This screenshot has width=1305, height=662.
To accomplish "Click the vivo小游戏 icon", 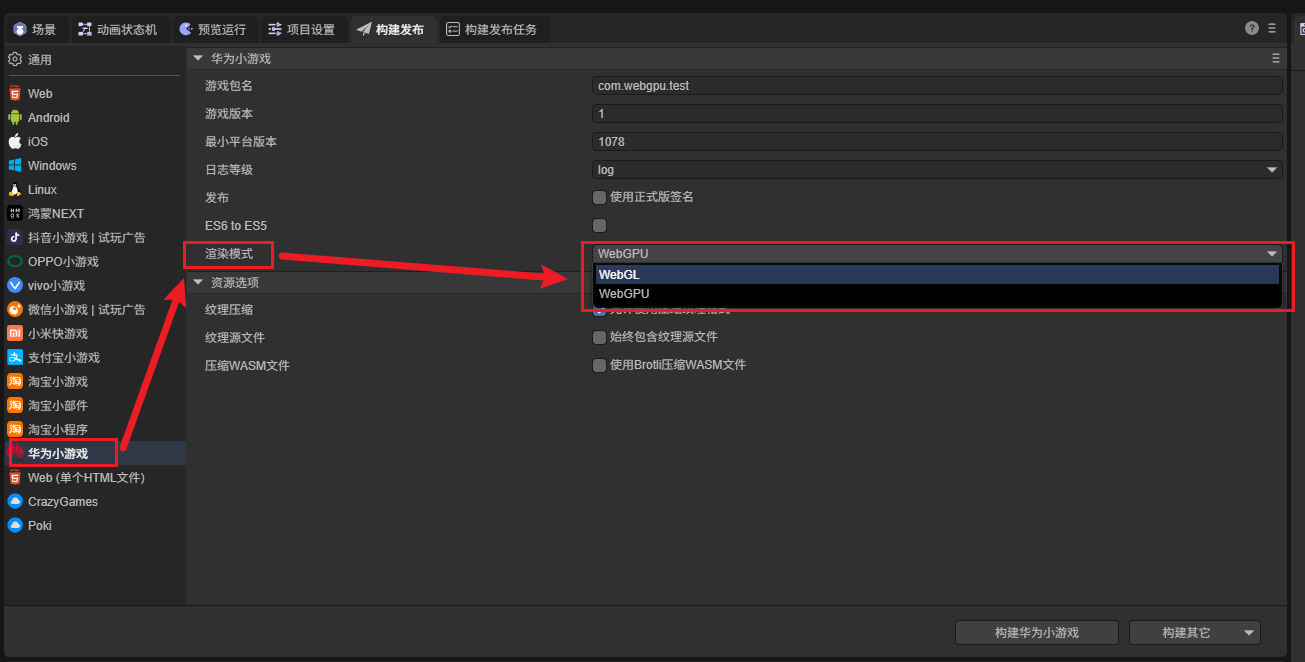I will click(15, 285).
